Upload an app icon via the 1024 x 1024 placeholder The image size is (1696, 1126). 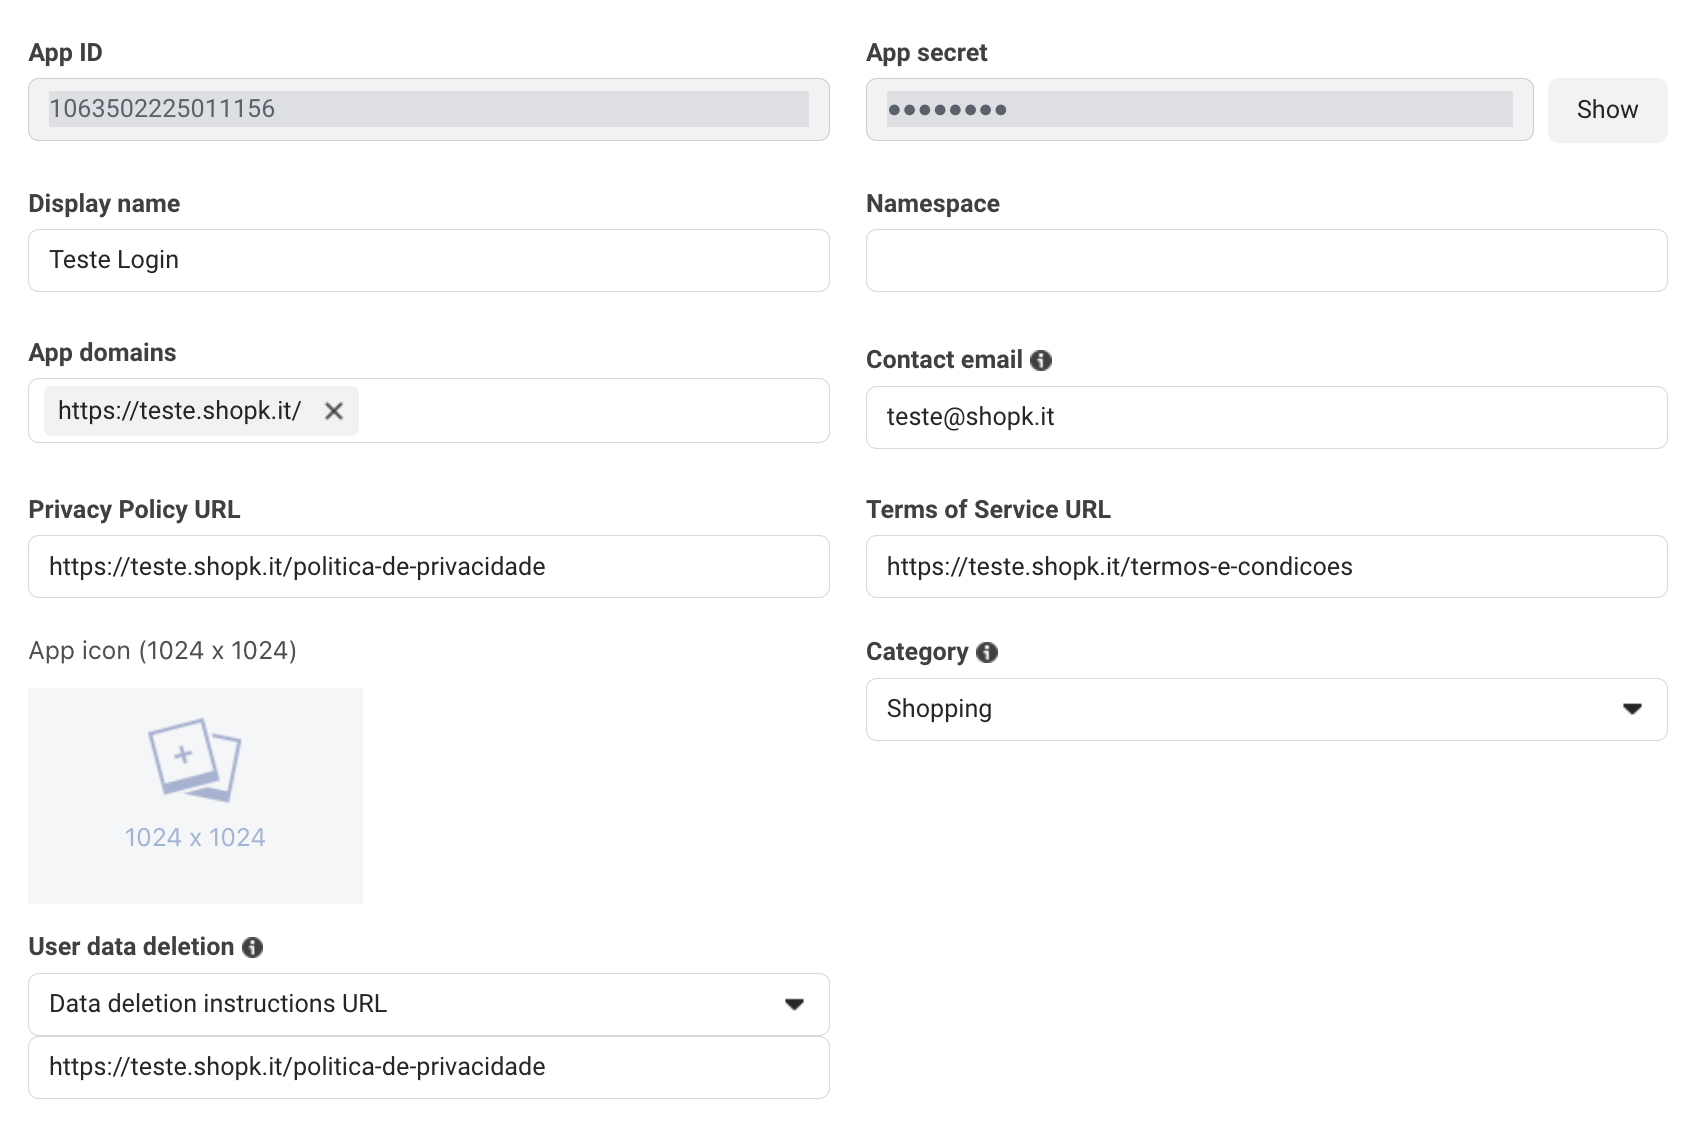coord(195,795)
